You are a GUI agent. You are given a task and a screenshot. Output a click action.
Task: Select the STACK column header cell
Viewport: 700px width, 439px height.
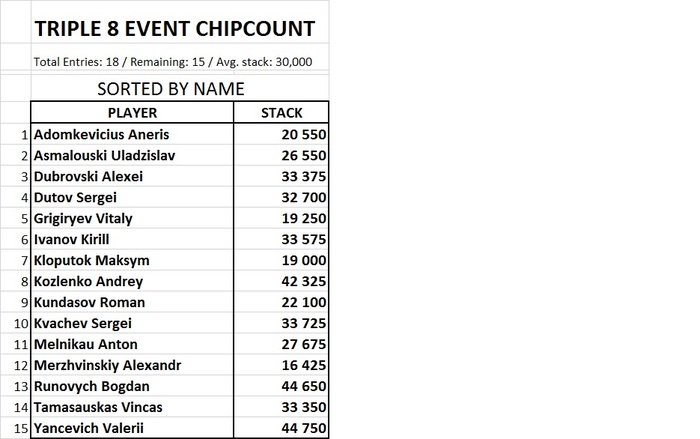[281, 113]
